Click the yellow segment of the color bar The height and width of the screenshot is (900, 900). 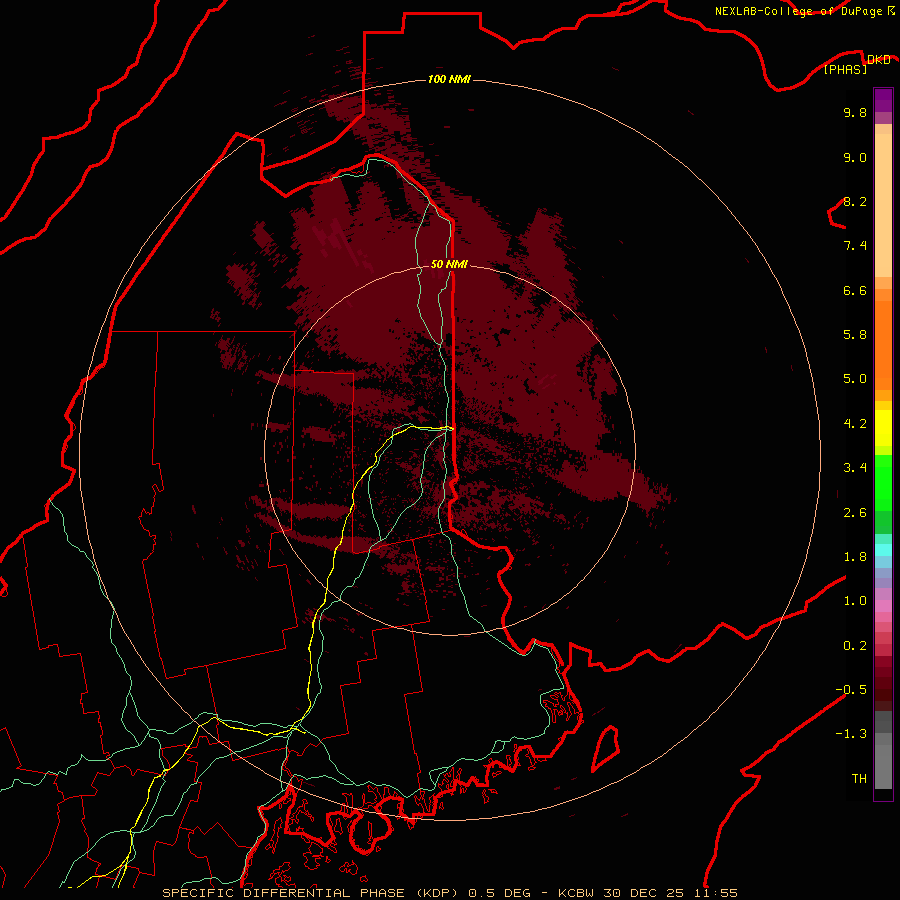[x=883, y=428]
